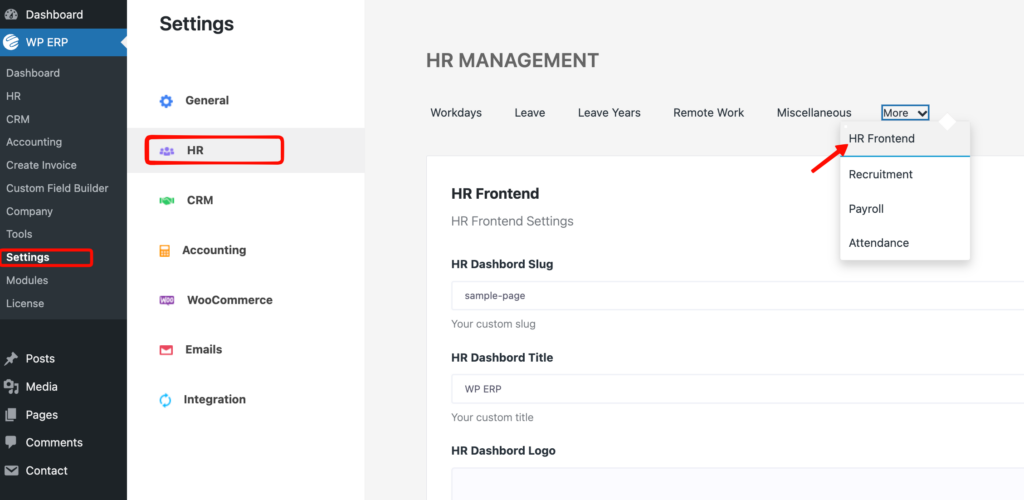Click the CRM handshake icon
1024x500 pixels.
pyautogui.click(x=166, y=201)
